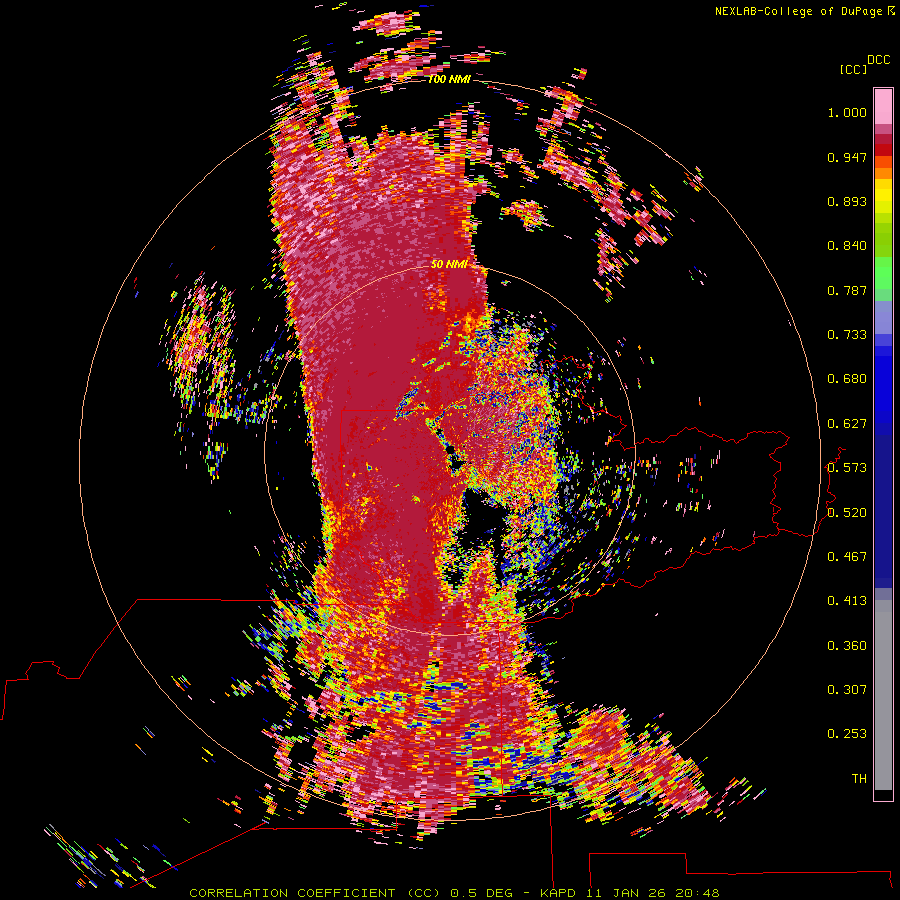The height and width of the screenshot is (900, 900).
Task: Click the pink top segment of color bar
Action: click(x=883, y=106)
